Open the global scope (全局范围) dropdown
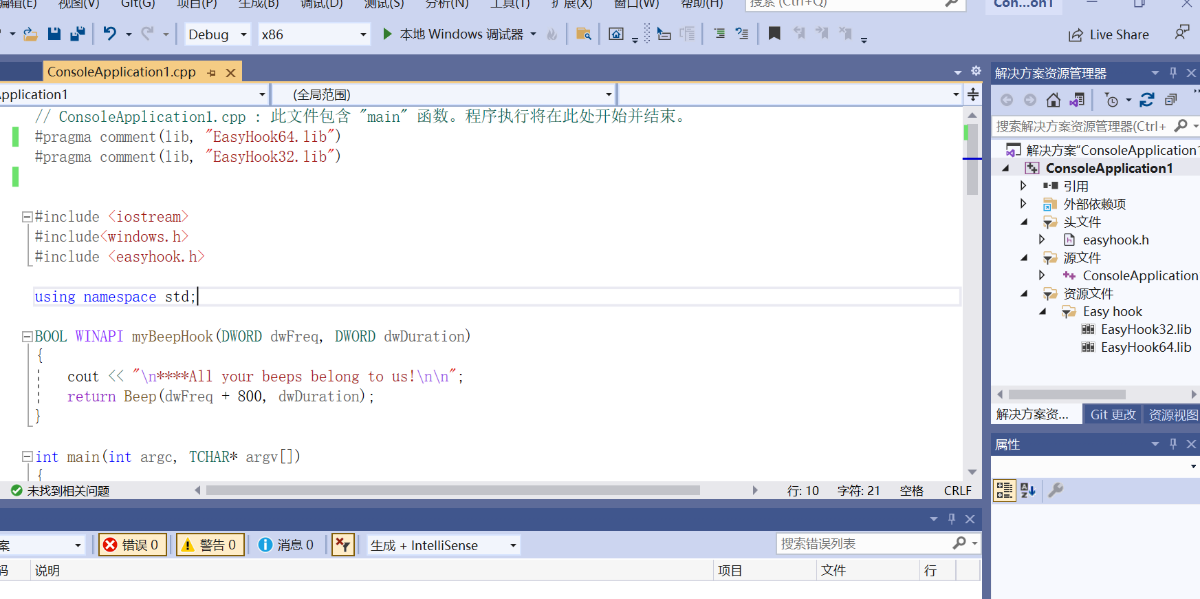 coord(443,94)
